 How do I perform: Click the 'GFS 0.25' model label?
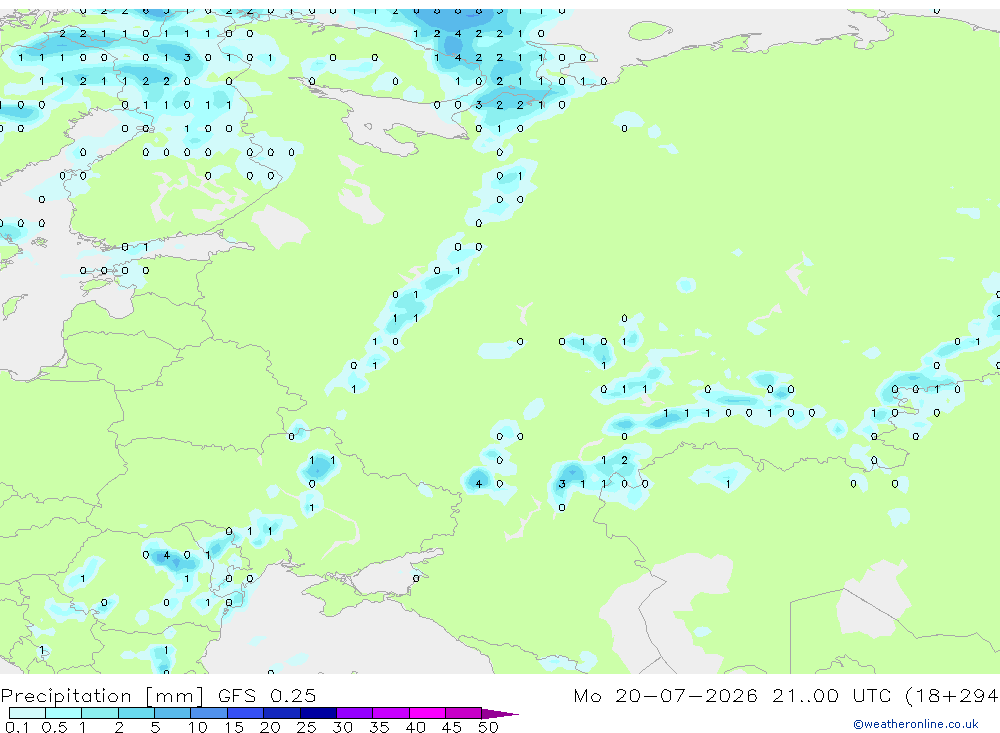(x=267, y=696)
